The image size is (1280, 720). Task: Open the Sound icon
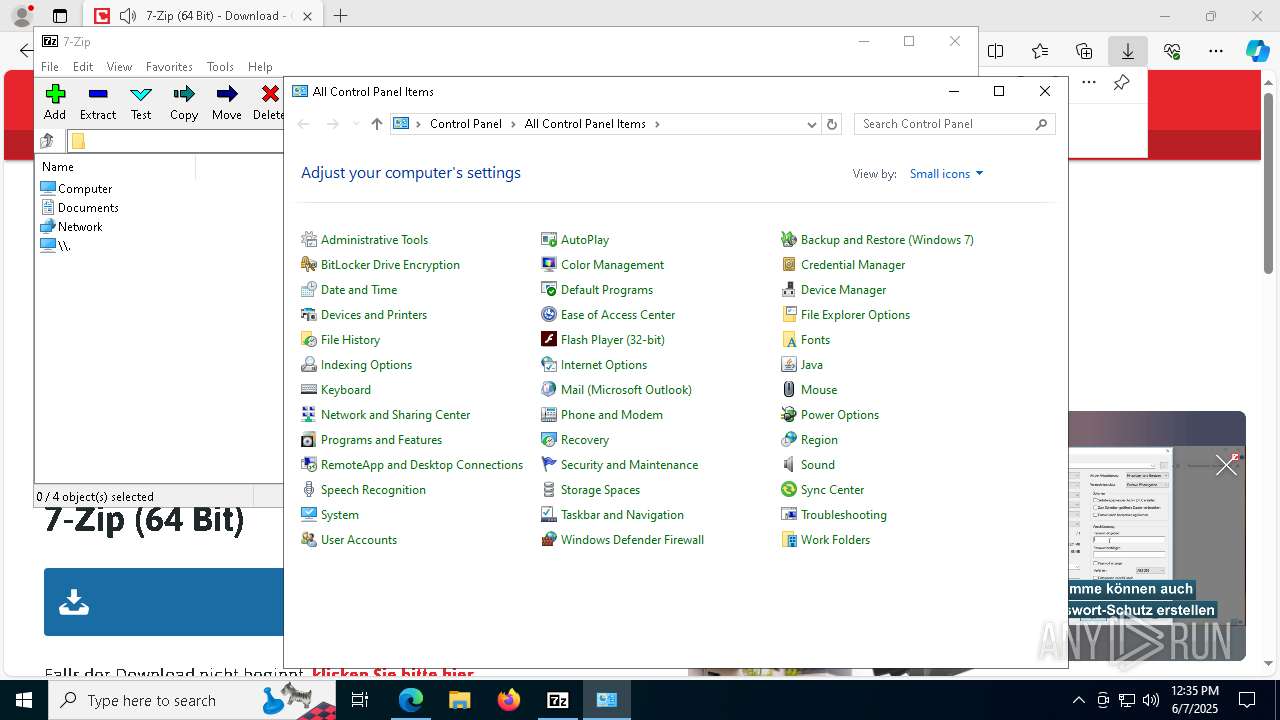click(x=789, y=465)
